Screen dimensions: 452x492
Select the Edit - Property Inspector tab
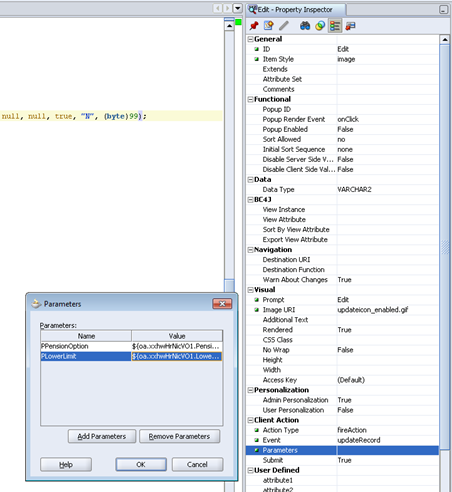click(296, 10)
